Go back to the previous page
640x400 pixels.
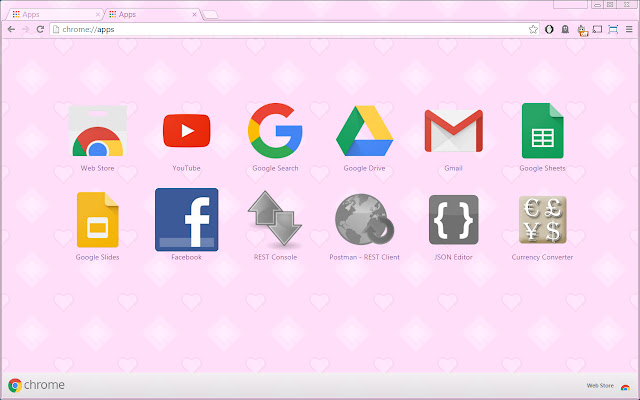pos(11,29)
